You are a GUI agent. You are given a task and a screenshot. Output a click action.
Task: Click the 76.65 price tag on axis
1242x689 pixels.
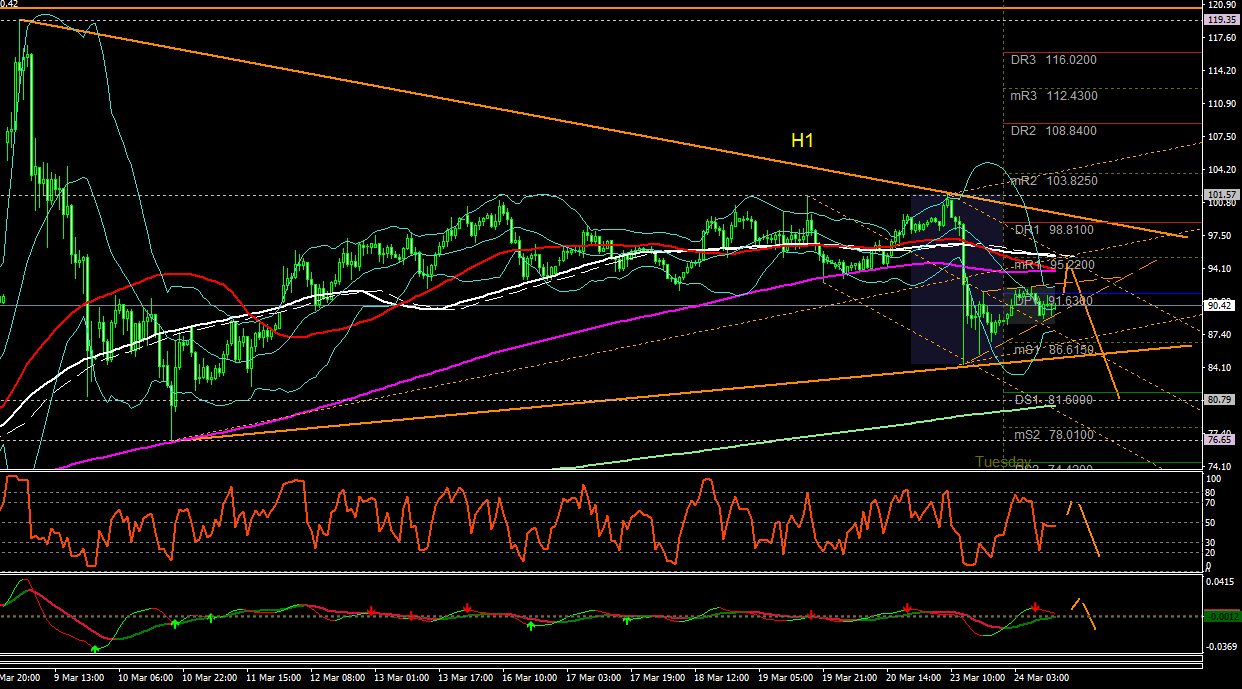[x=1222, y=440]
